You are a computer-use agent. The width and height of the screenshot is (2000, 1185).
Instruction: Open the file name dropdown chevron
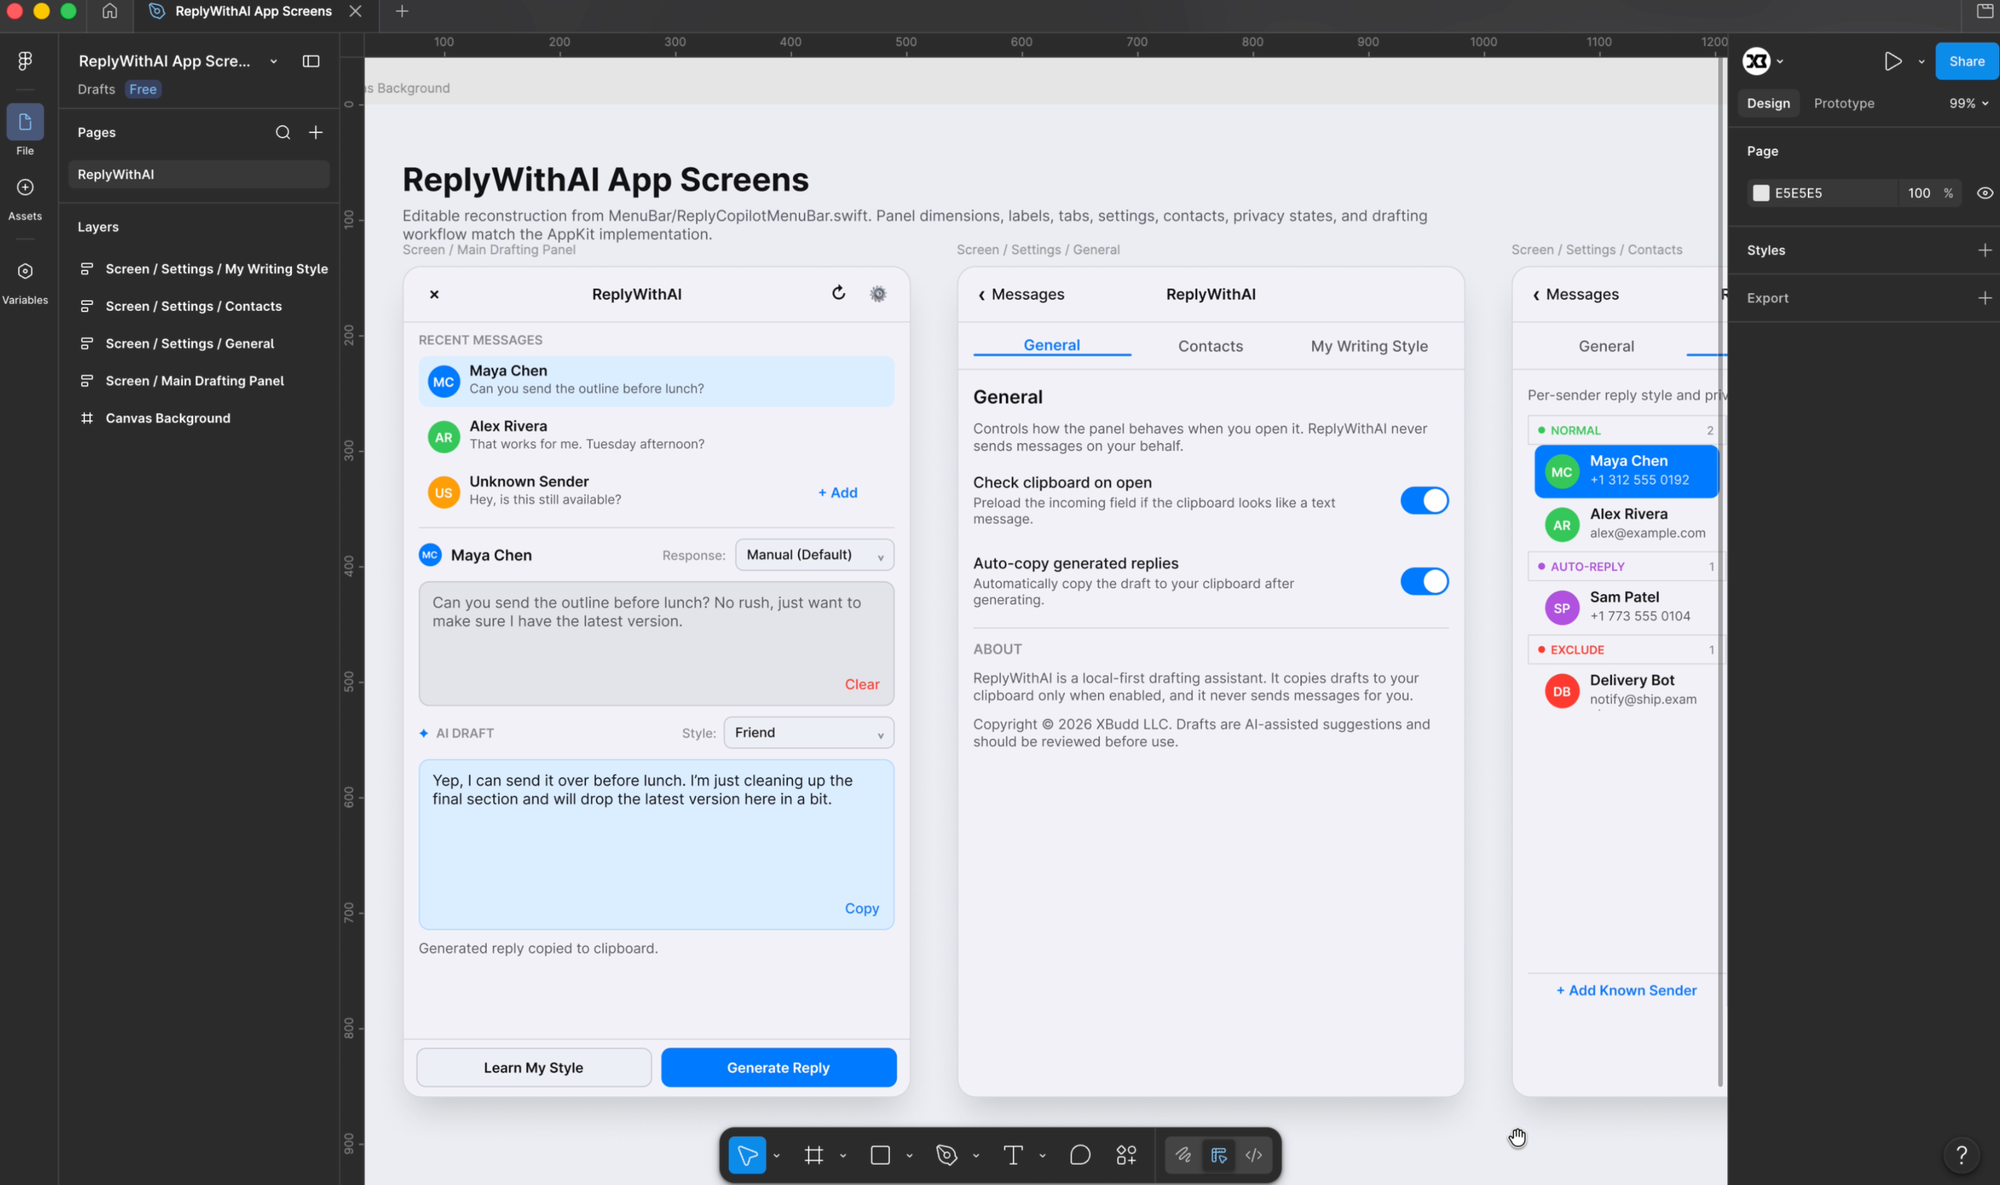click(274, 61)
